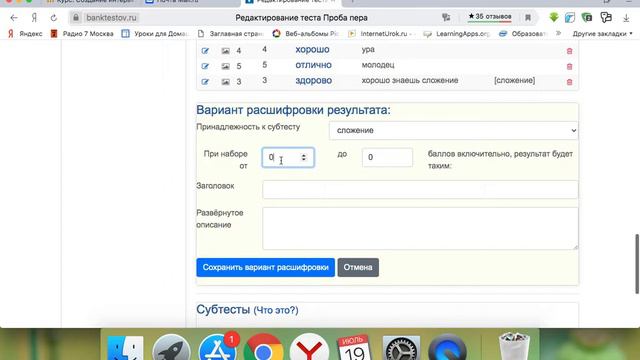Open the 'отлично' result link
Viewport: 640px width, 360px height.
click(x=313, y=65)
